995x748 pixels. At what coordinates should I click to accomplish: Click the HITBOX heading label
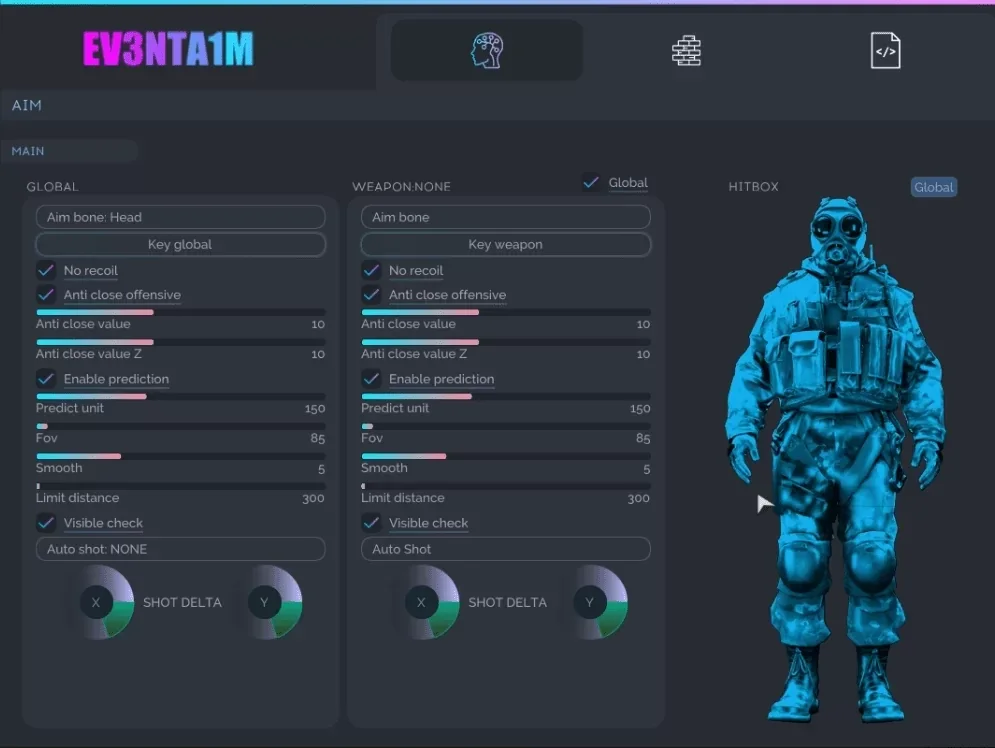click(x=753, y=187)
